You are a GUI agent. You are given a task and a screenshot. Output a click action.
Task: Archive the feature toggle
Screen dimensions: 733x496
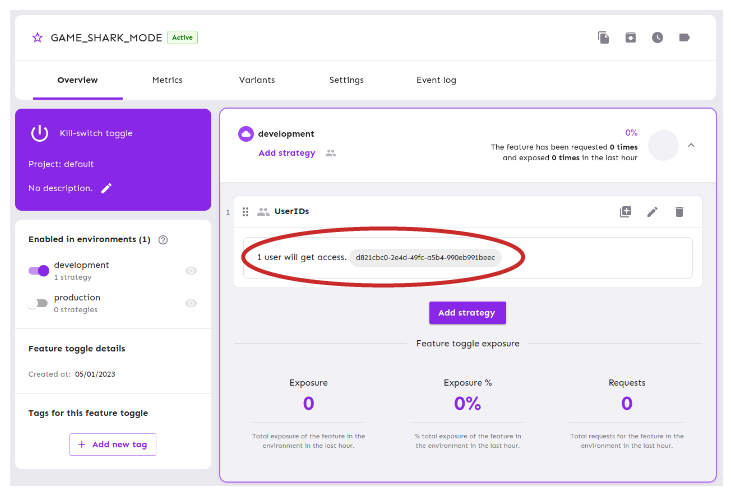point(631,37)
